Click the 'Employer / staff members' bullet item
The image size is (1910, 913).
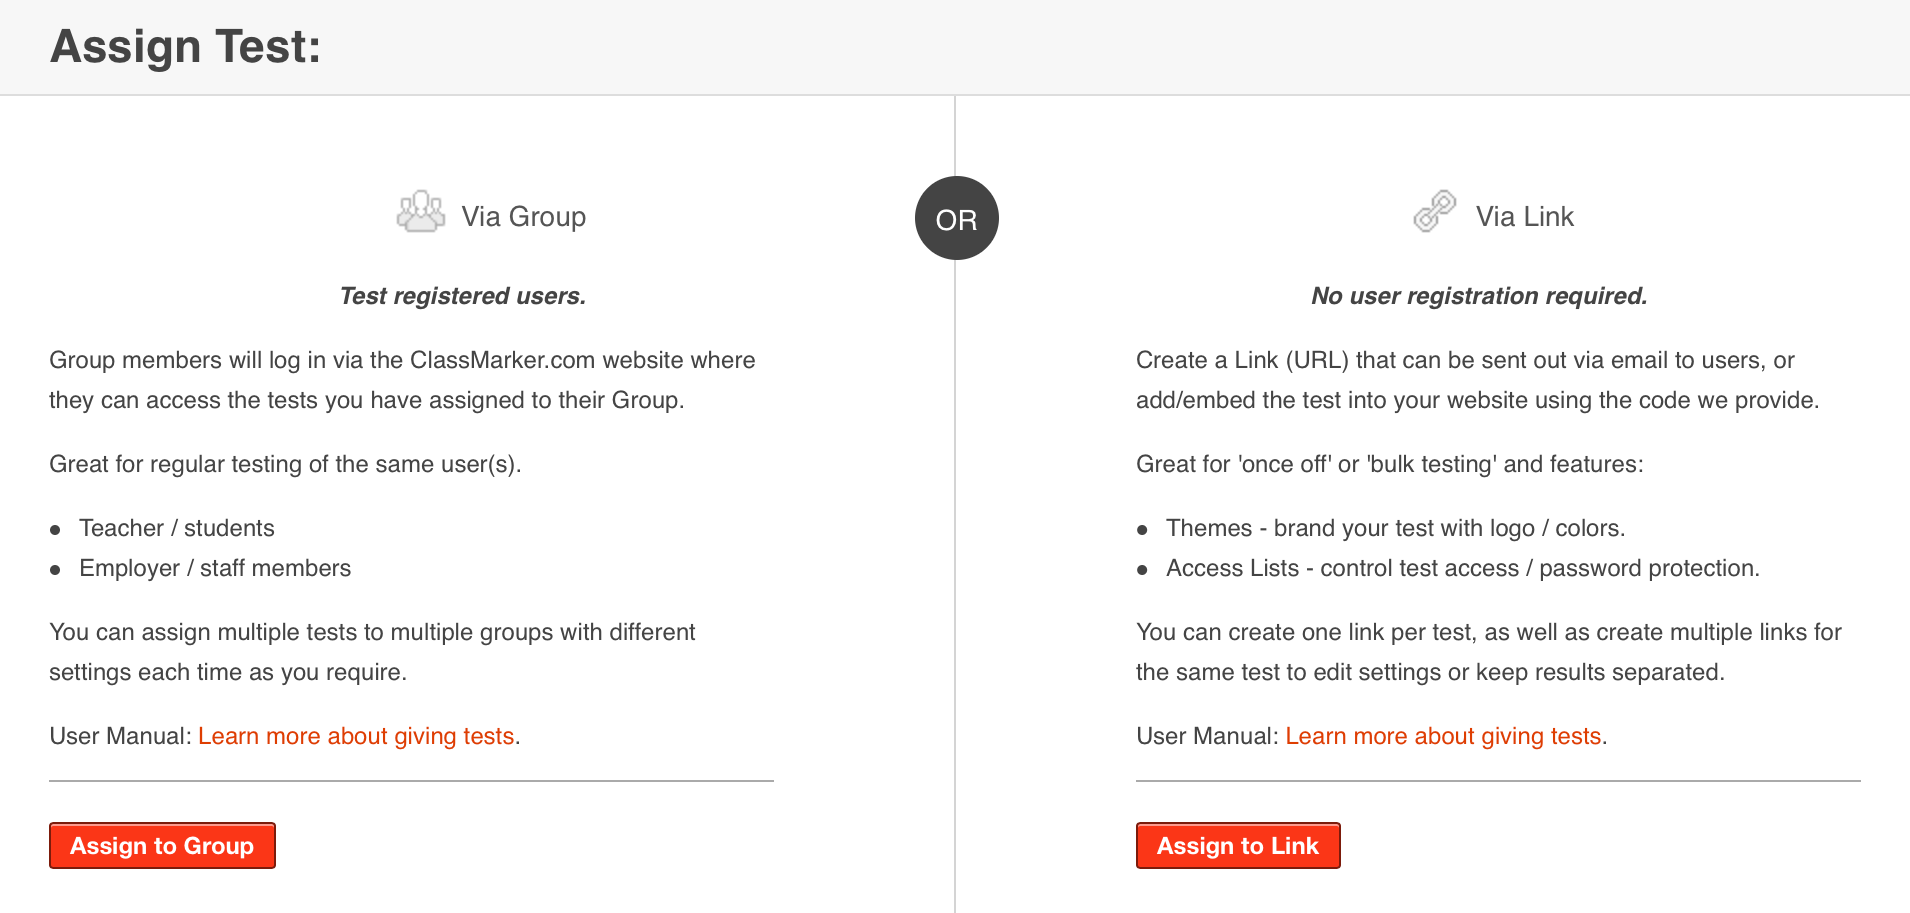pyautogui.click(x=215, y=568)
